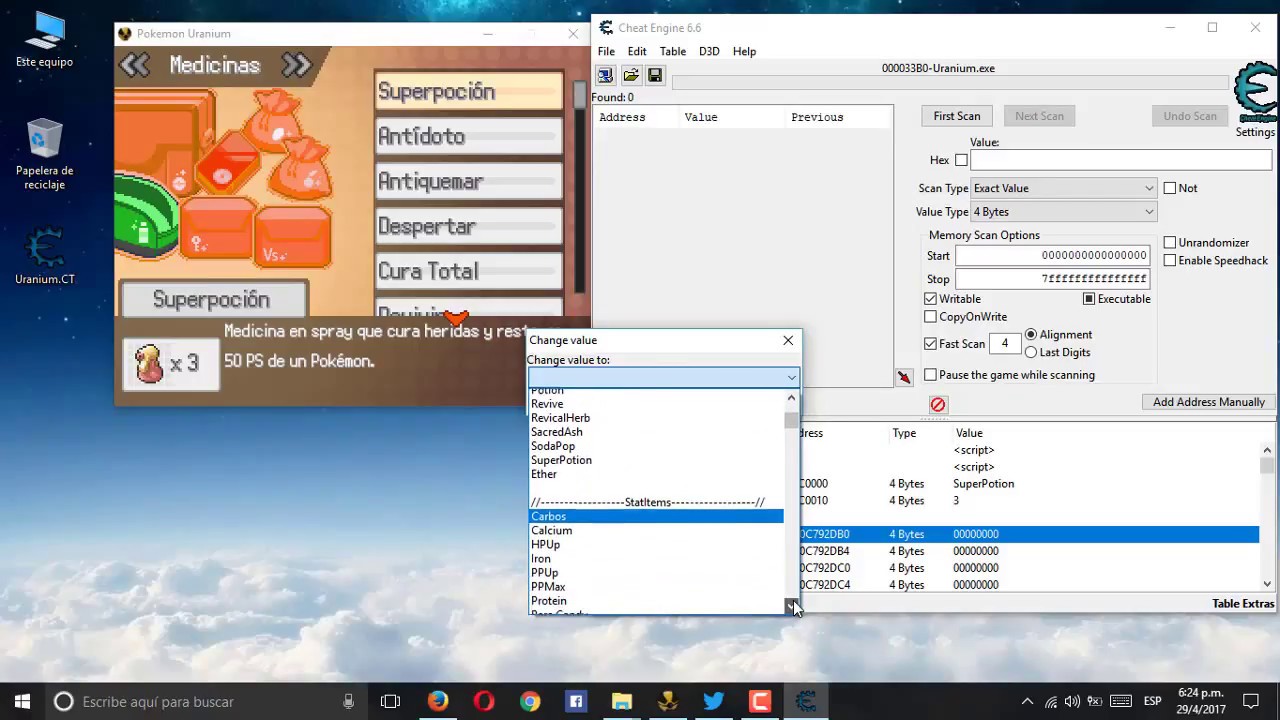1280x720 pixels.
Task: Toggle the Executable checkbox
Action: coord(1089,299)
